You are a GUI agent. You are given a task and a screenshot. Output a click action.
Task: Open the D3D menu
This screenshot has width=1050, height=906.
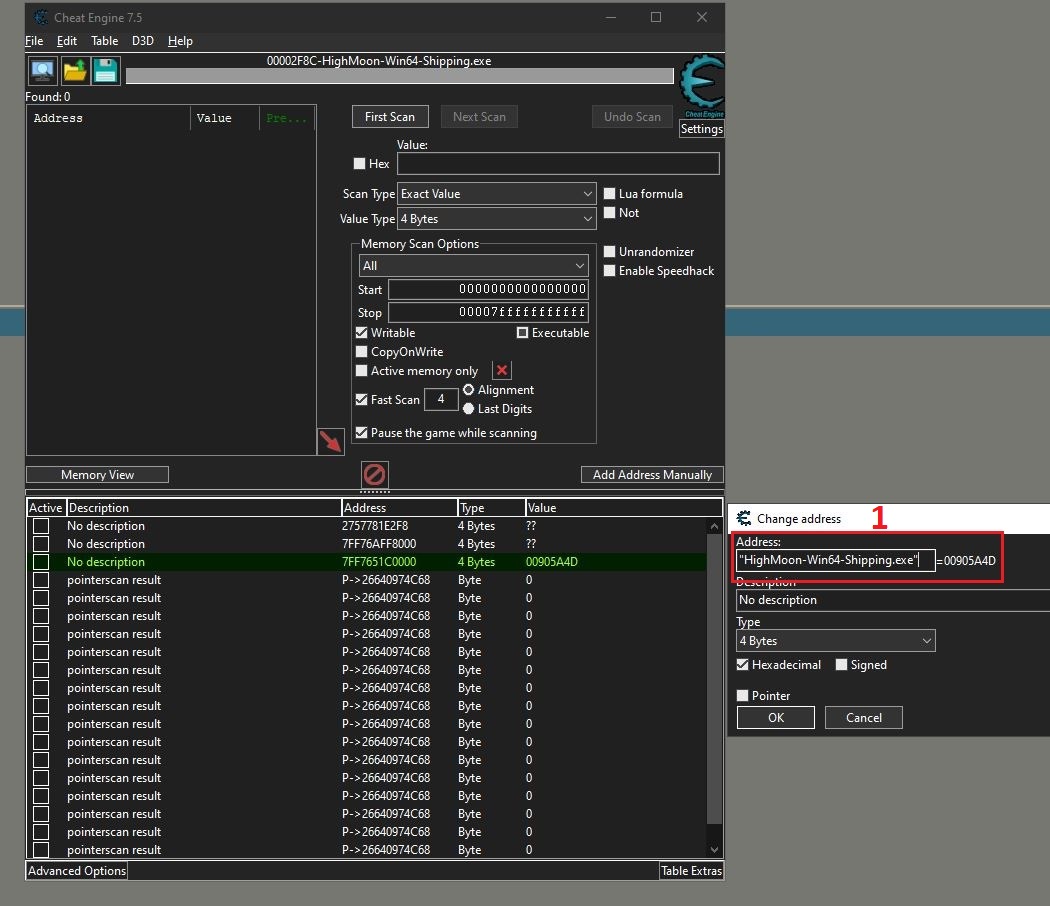143,41
